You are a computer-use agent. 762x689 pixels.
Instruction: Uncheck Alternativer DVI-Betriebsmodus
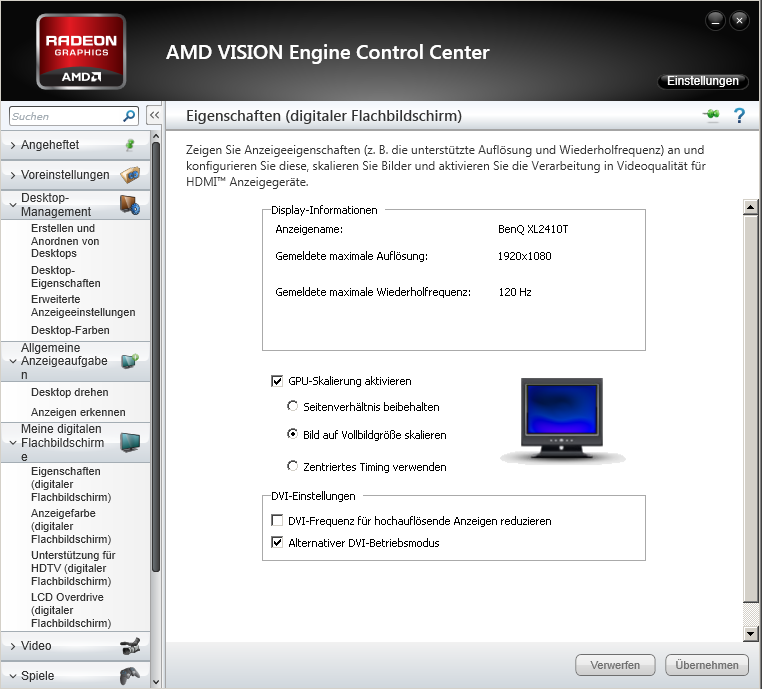277,542
